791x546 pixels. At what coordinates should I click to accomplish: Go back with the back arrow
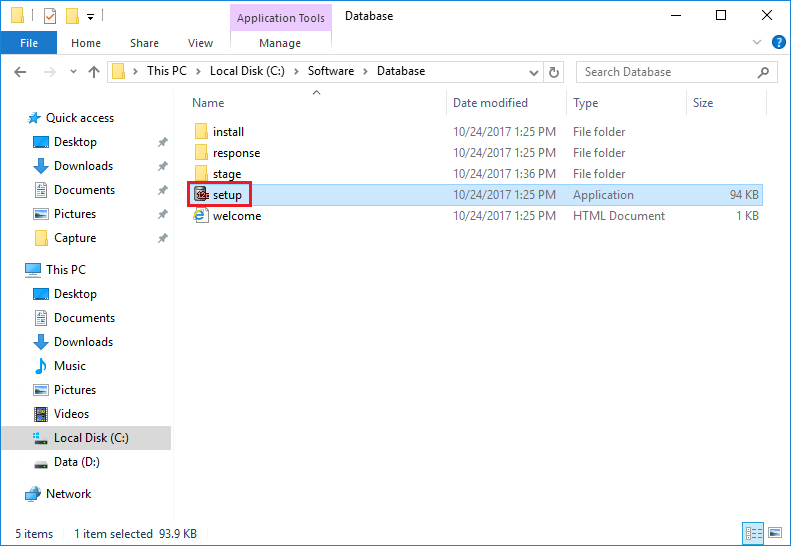tap(20, 72)
